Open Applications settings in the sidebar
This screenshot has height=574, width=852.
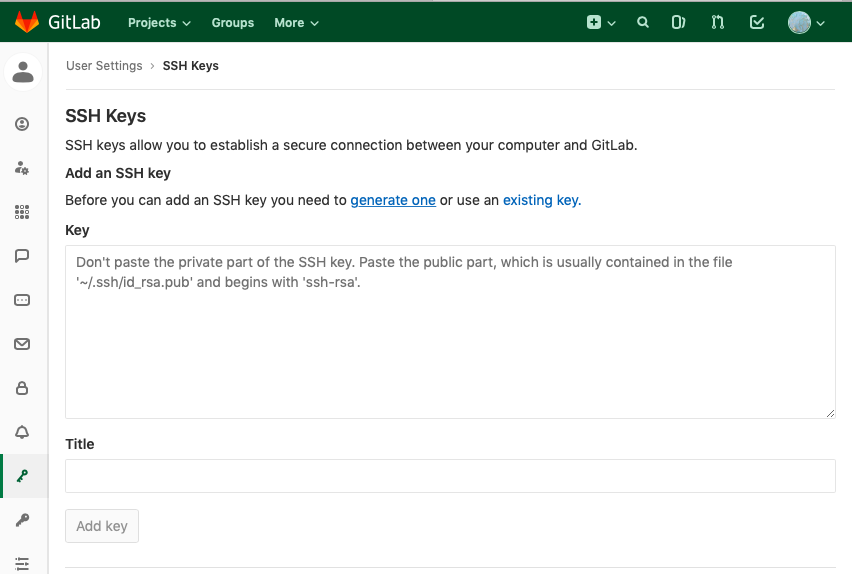[22, 212]
